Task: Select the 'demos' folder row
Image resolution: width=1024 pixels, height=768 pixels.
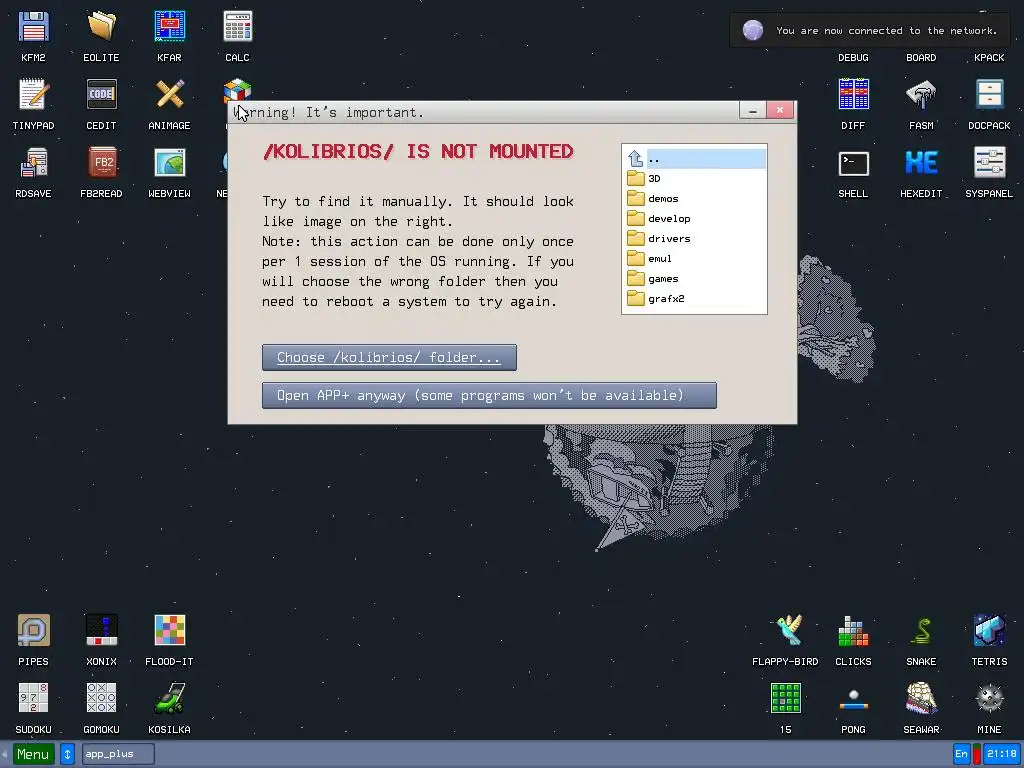Action: tap(695, 199)
